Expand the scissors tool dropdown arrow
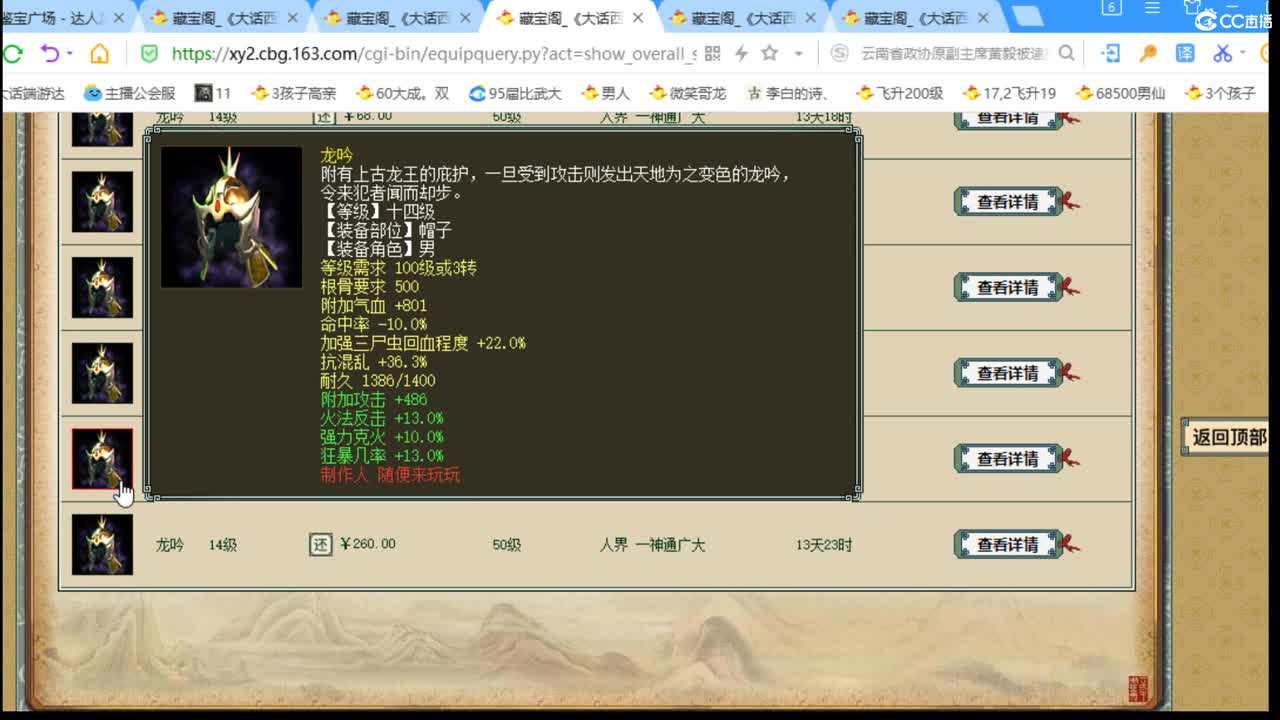Image resolution: width=1280 pixels, height=720 pixels. click(x=1242, y=53)
